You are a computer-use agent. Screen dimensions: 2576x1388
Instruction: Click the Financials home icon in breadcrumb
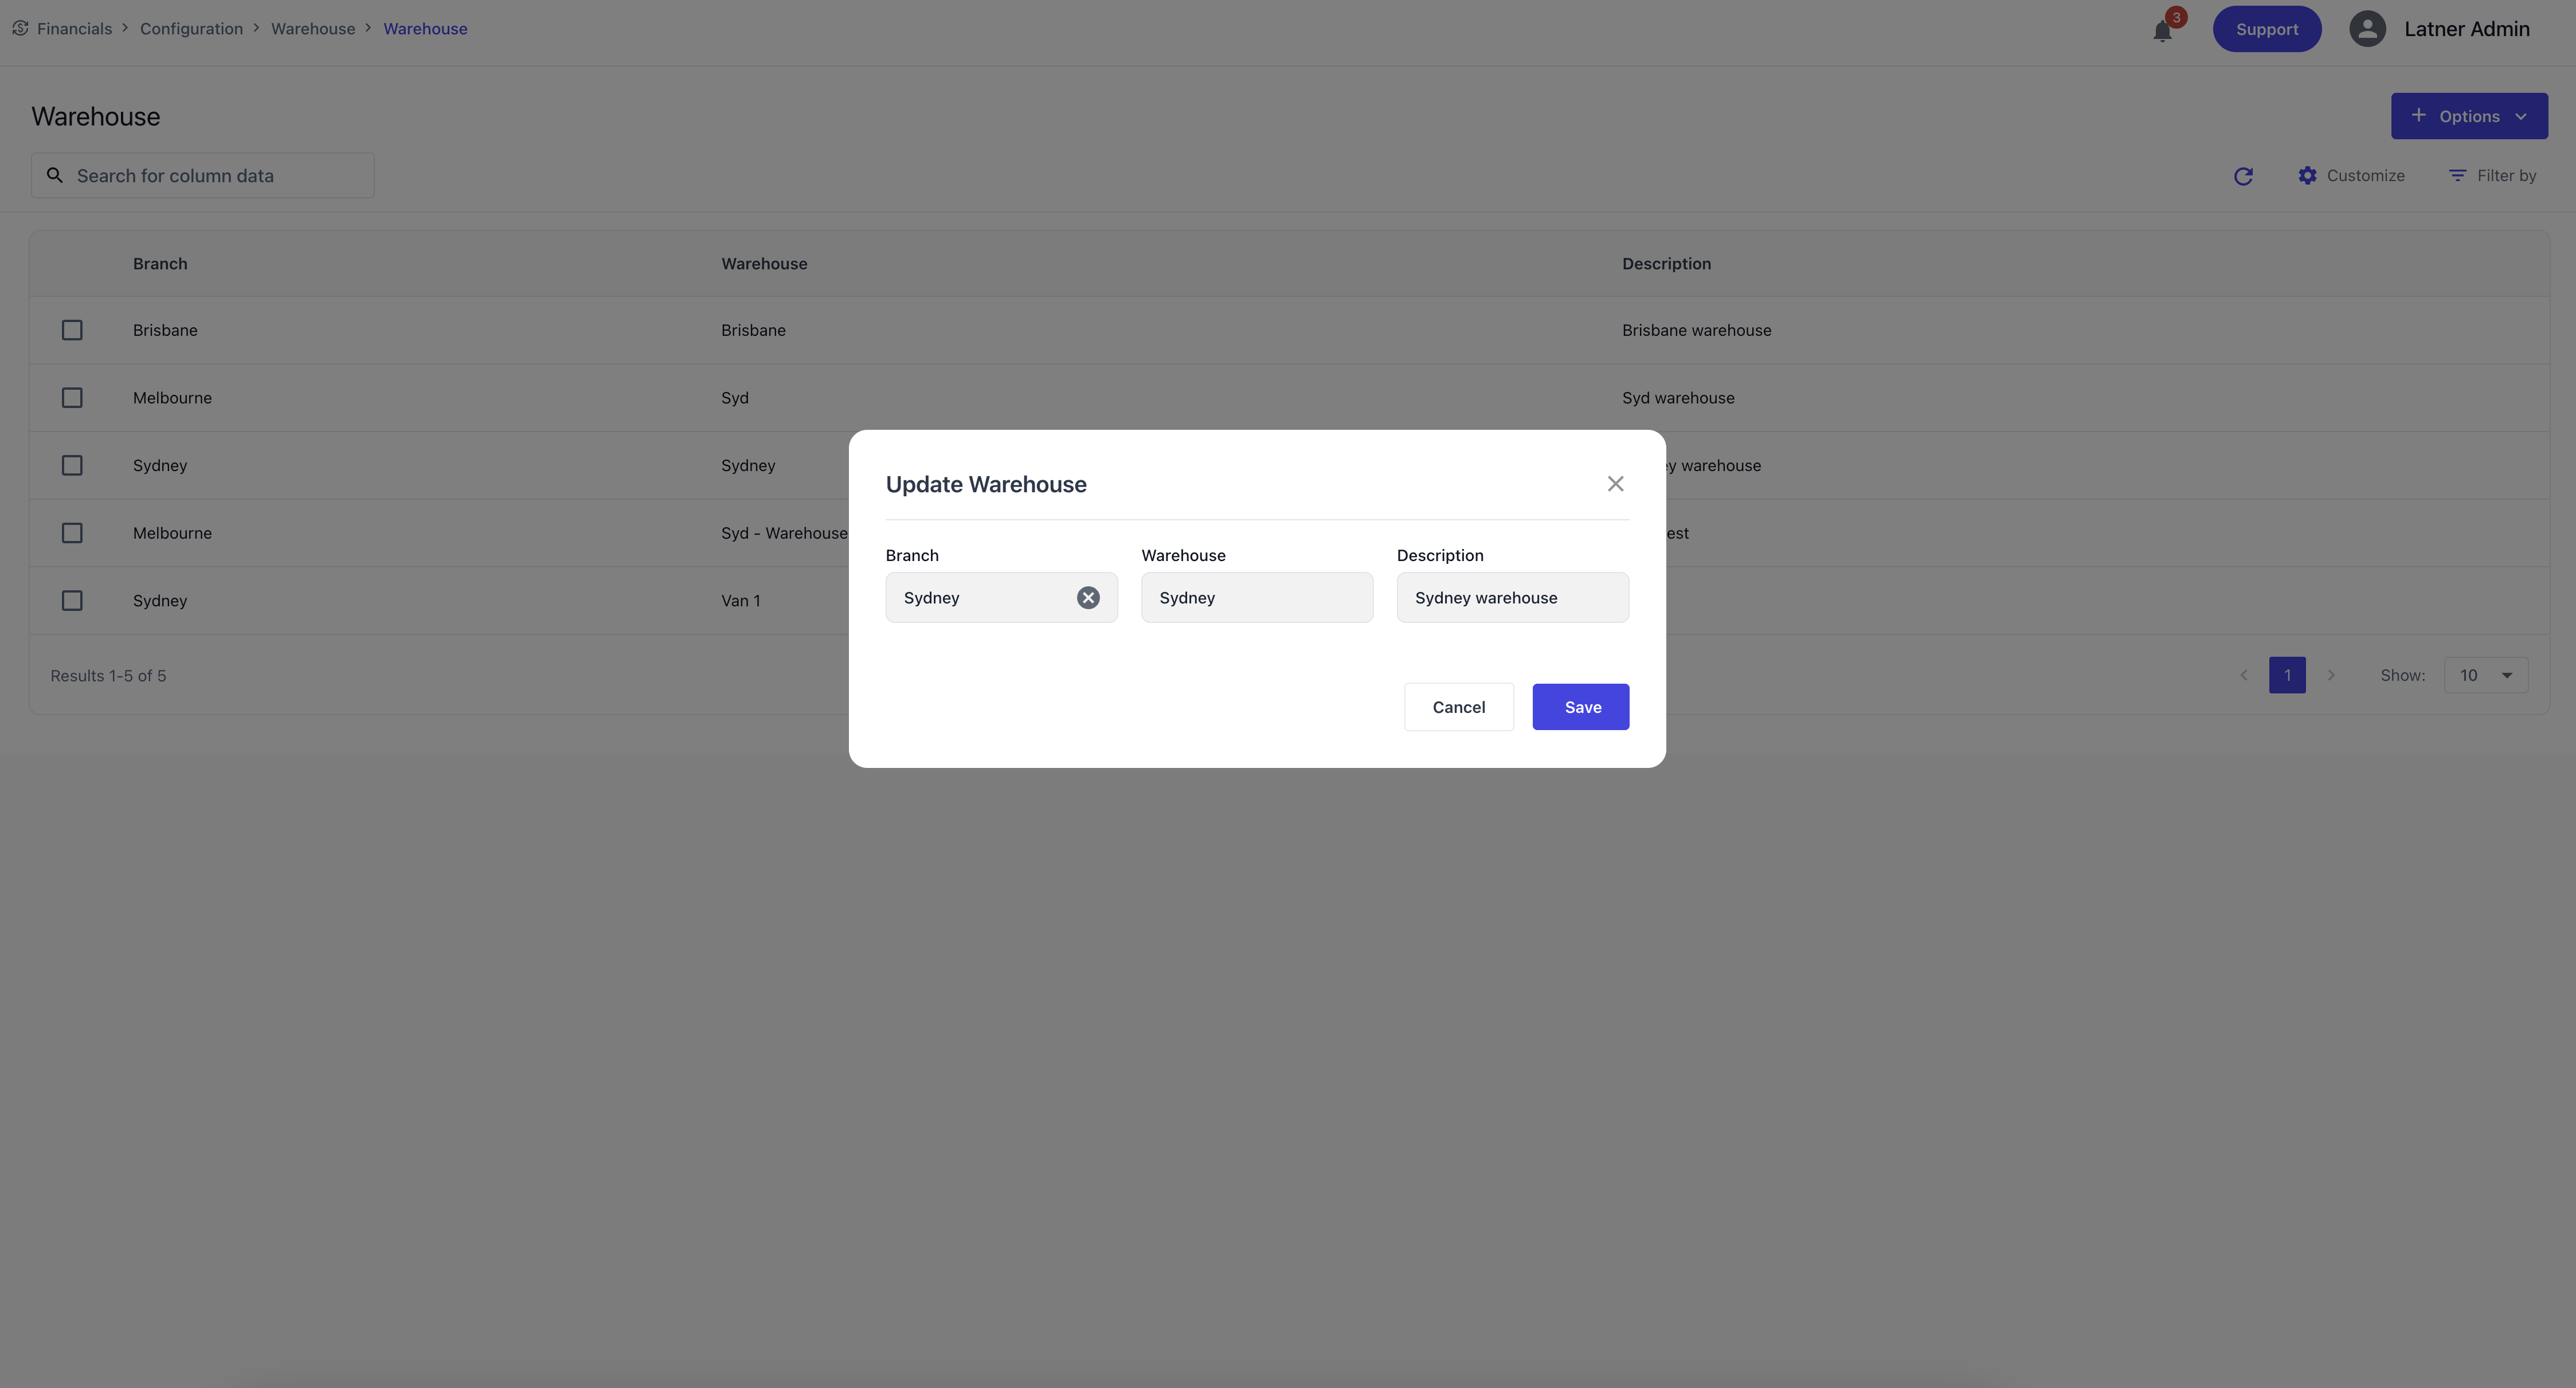20,28
